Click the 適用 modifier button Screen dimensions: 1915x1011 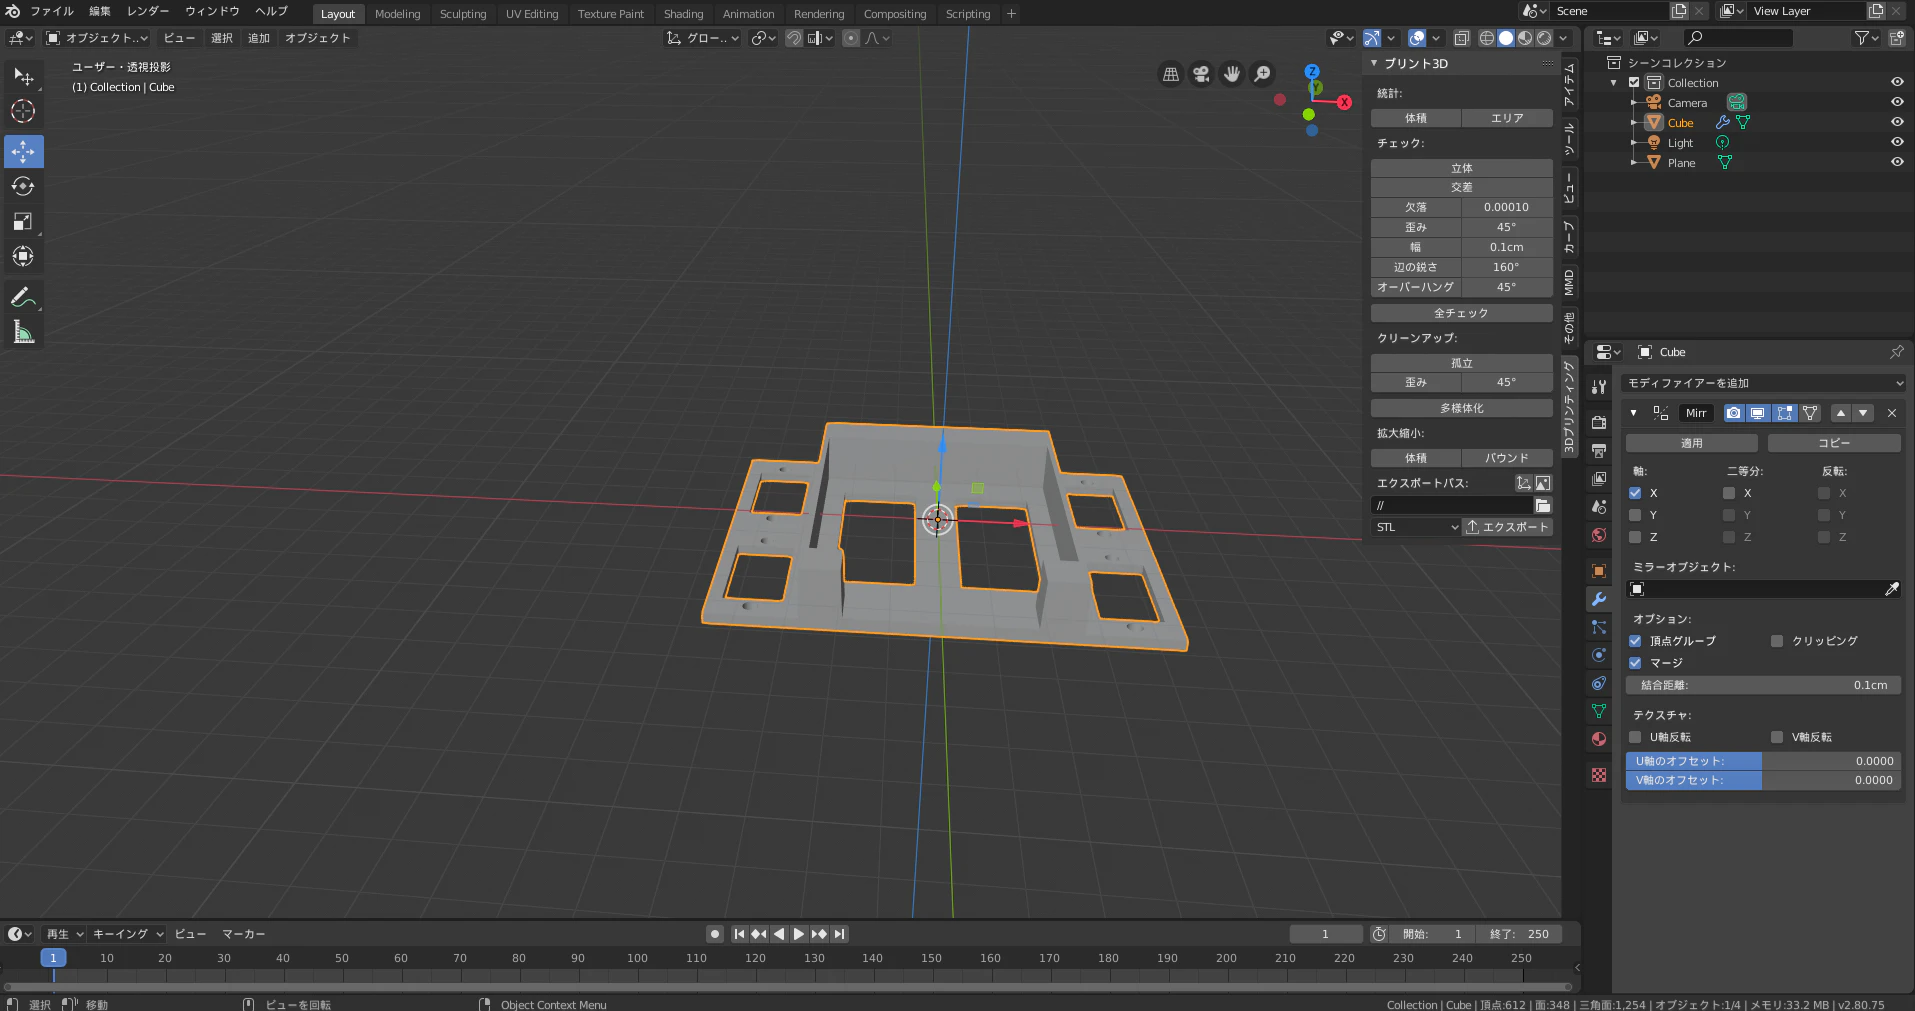tap(1691, 443)
